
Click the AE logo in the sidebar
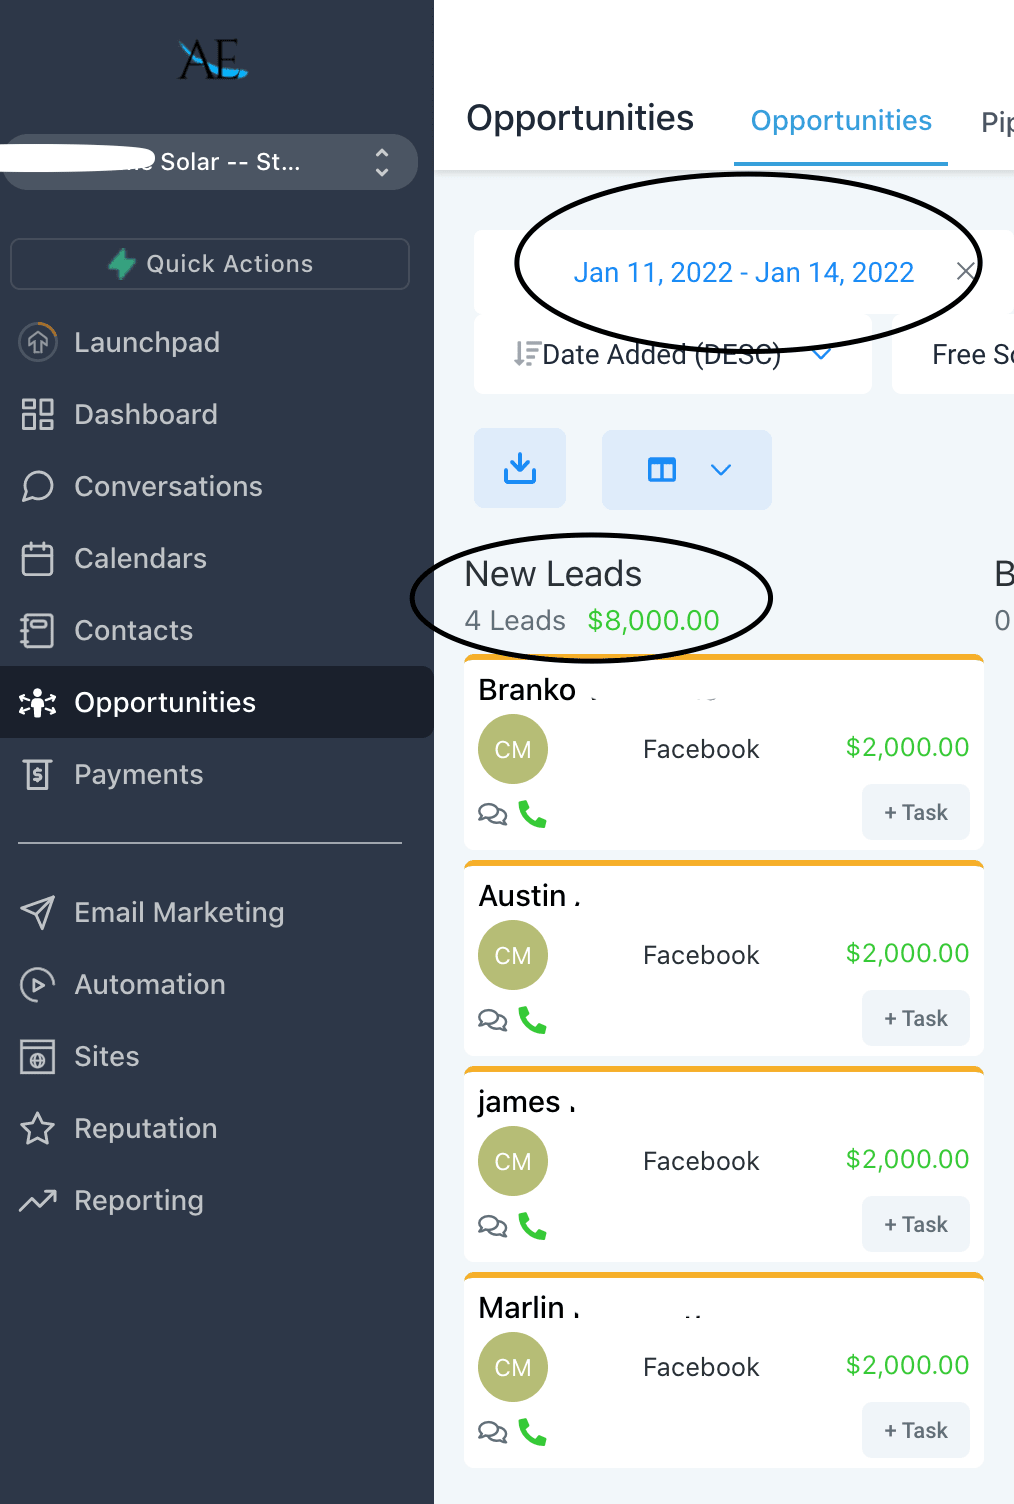[x=213, y=60]
